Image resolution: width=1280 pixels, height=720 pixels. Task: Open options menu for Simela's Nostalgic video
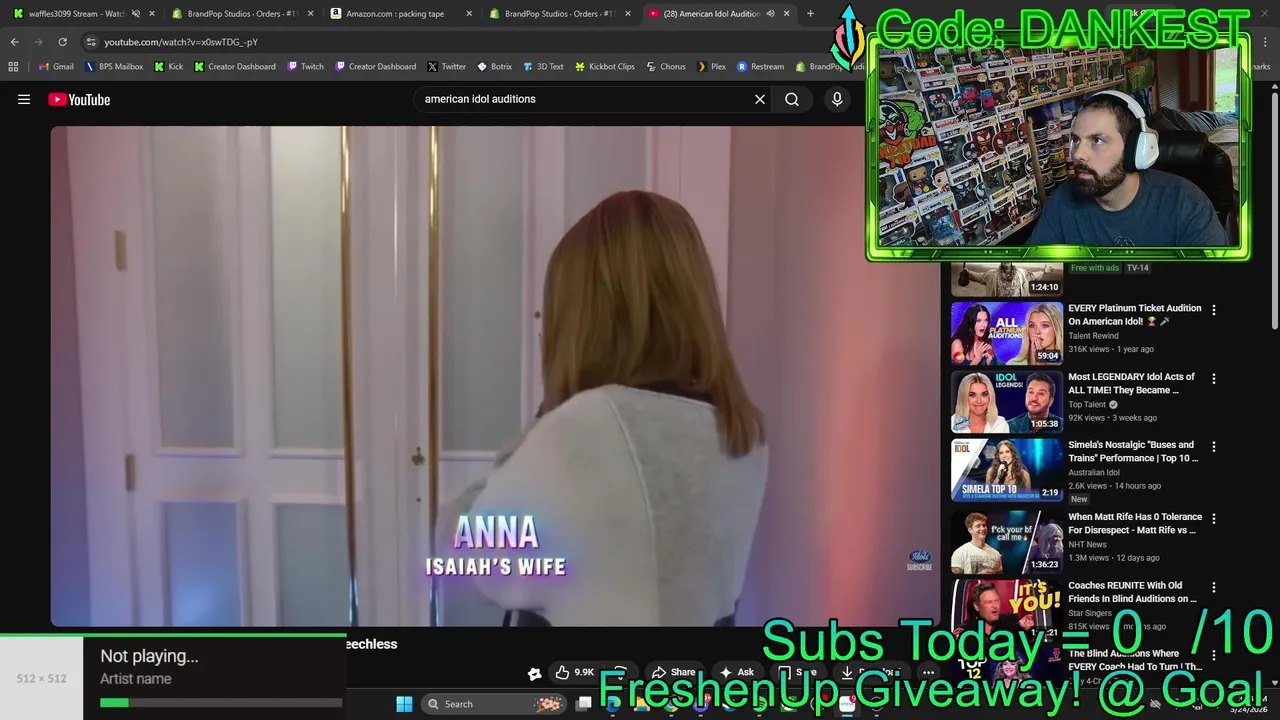1214,447
